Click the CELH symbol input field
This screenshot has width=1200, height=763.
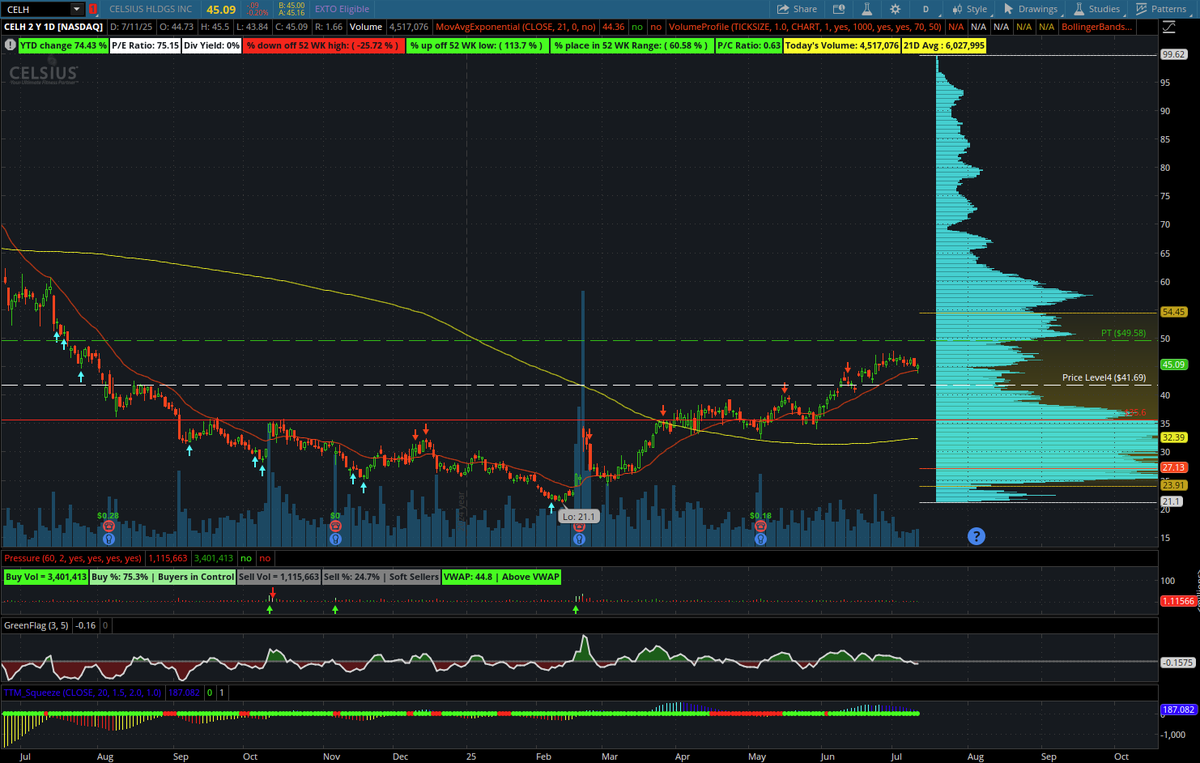click(x=36, y=9)
